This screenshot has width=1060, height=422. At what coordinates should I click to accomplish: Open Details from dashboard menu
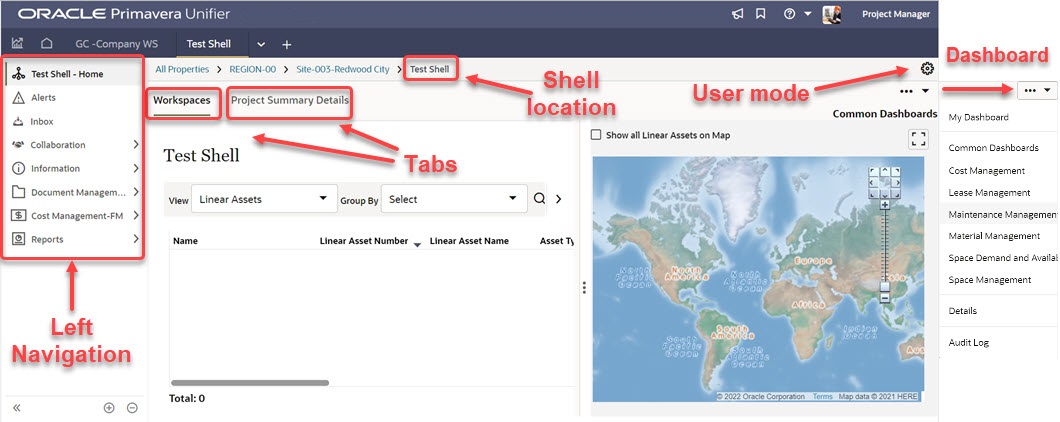tap(963, 311)
